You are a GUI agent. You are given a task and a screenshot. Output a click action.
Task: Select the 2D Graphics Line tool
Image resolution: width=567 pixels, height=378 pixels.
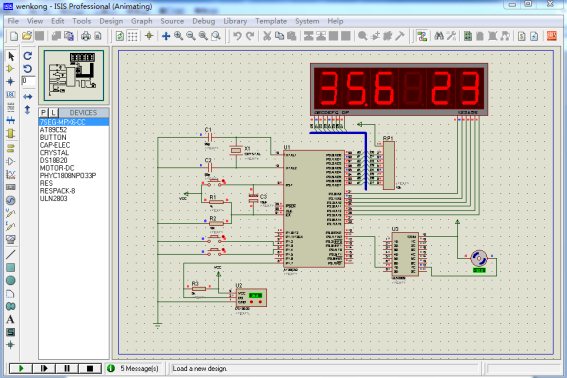[10, 254]
